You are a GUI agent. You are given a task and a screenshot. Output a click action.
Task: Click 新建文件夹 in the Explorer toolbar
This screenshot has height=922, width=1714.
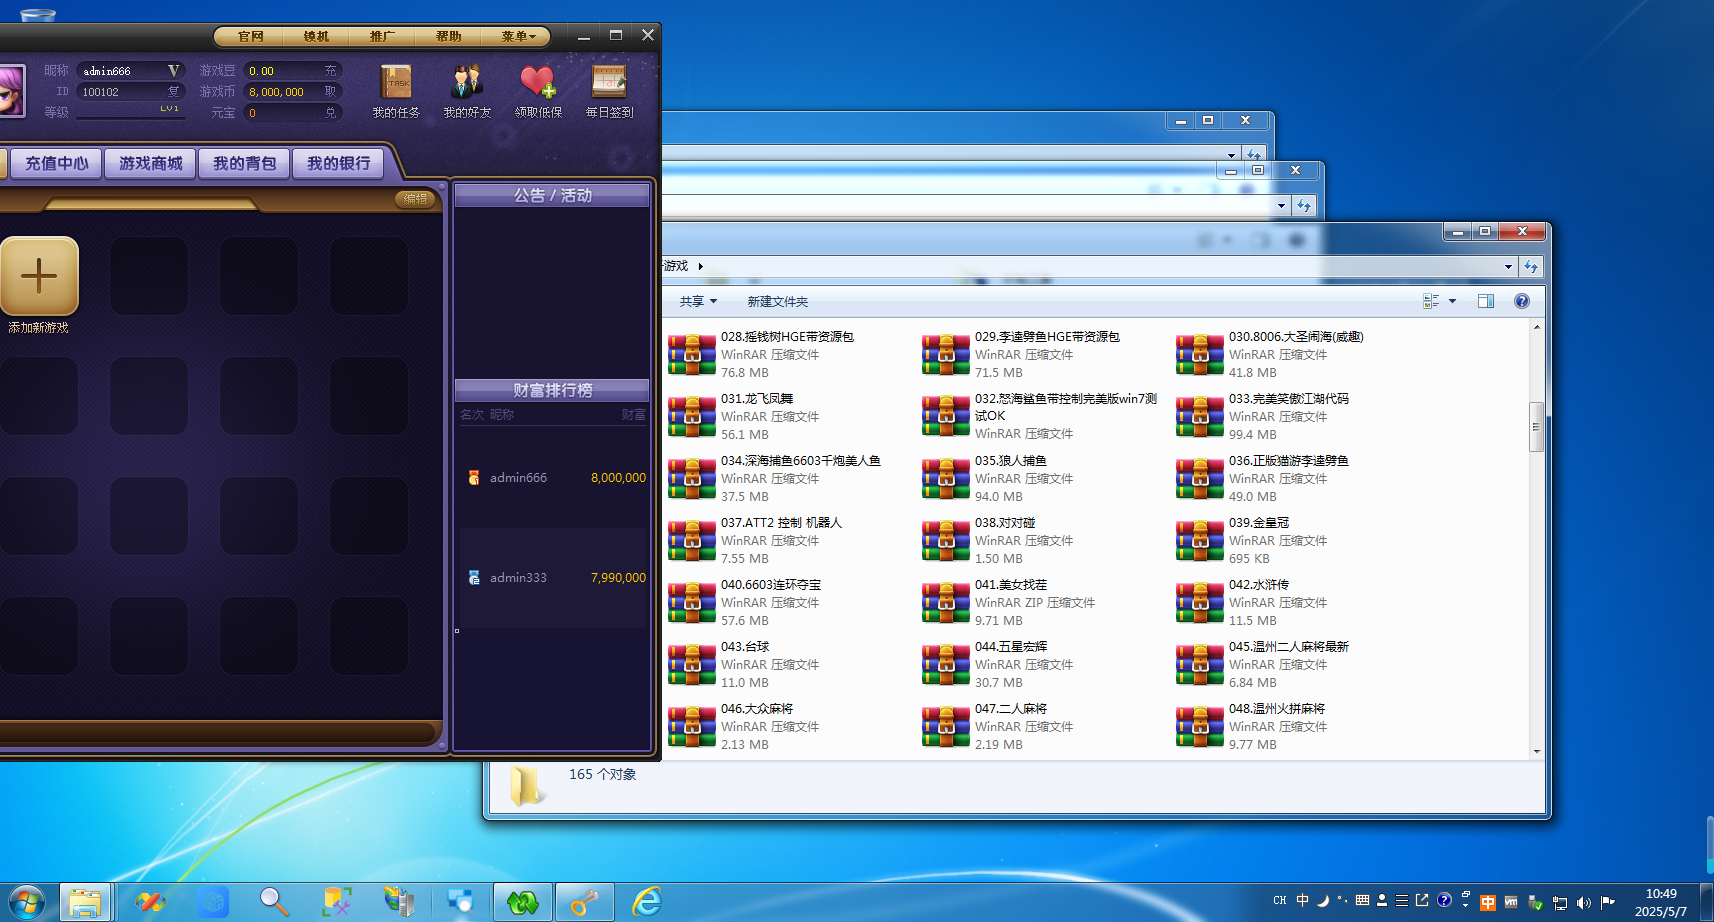point(777,301)
